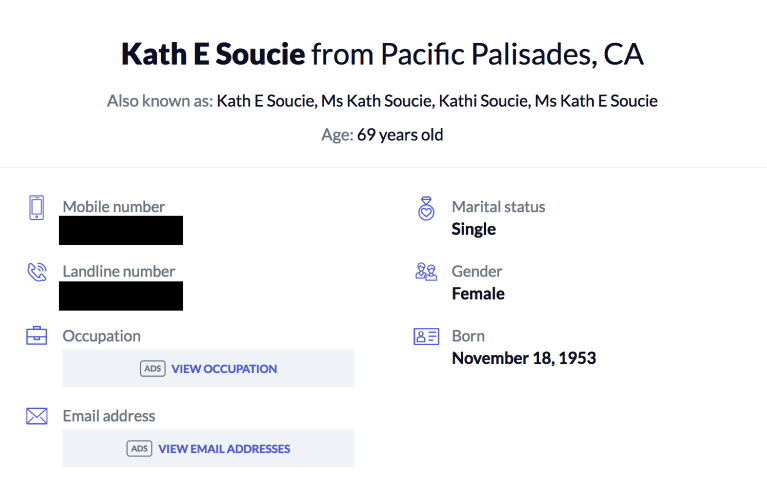
Task: Click the landline phone icon
Action: tap(37, 272)
